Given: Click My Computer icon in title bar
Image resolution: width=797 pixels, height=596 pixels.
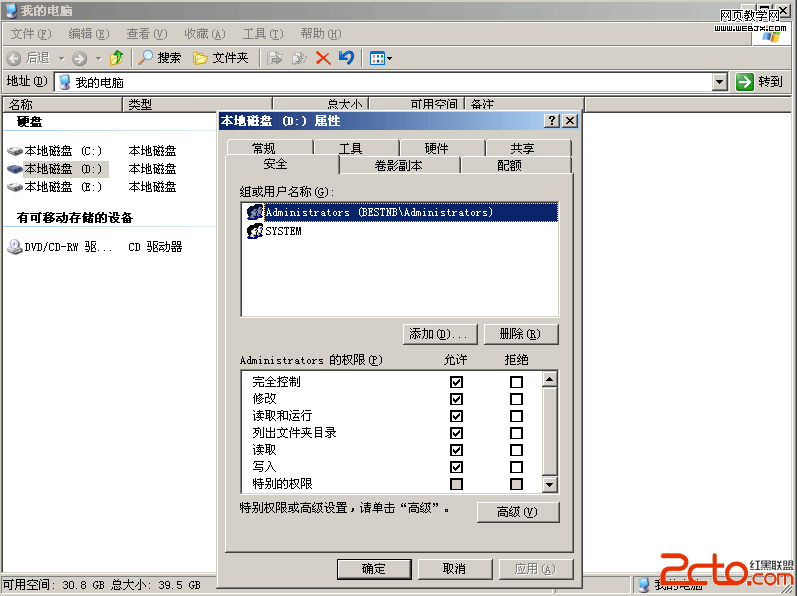Looking at the screenshot, I should [x=11, y=10].
